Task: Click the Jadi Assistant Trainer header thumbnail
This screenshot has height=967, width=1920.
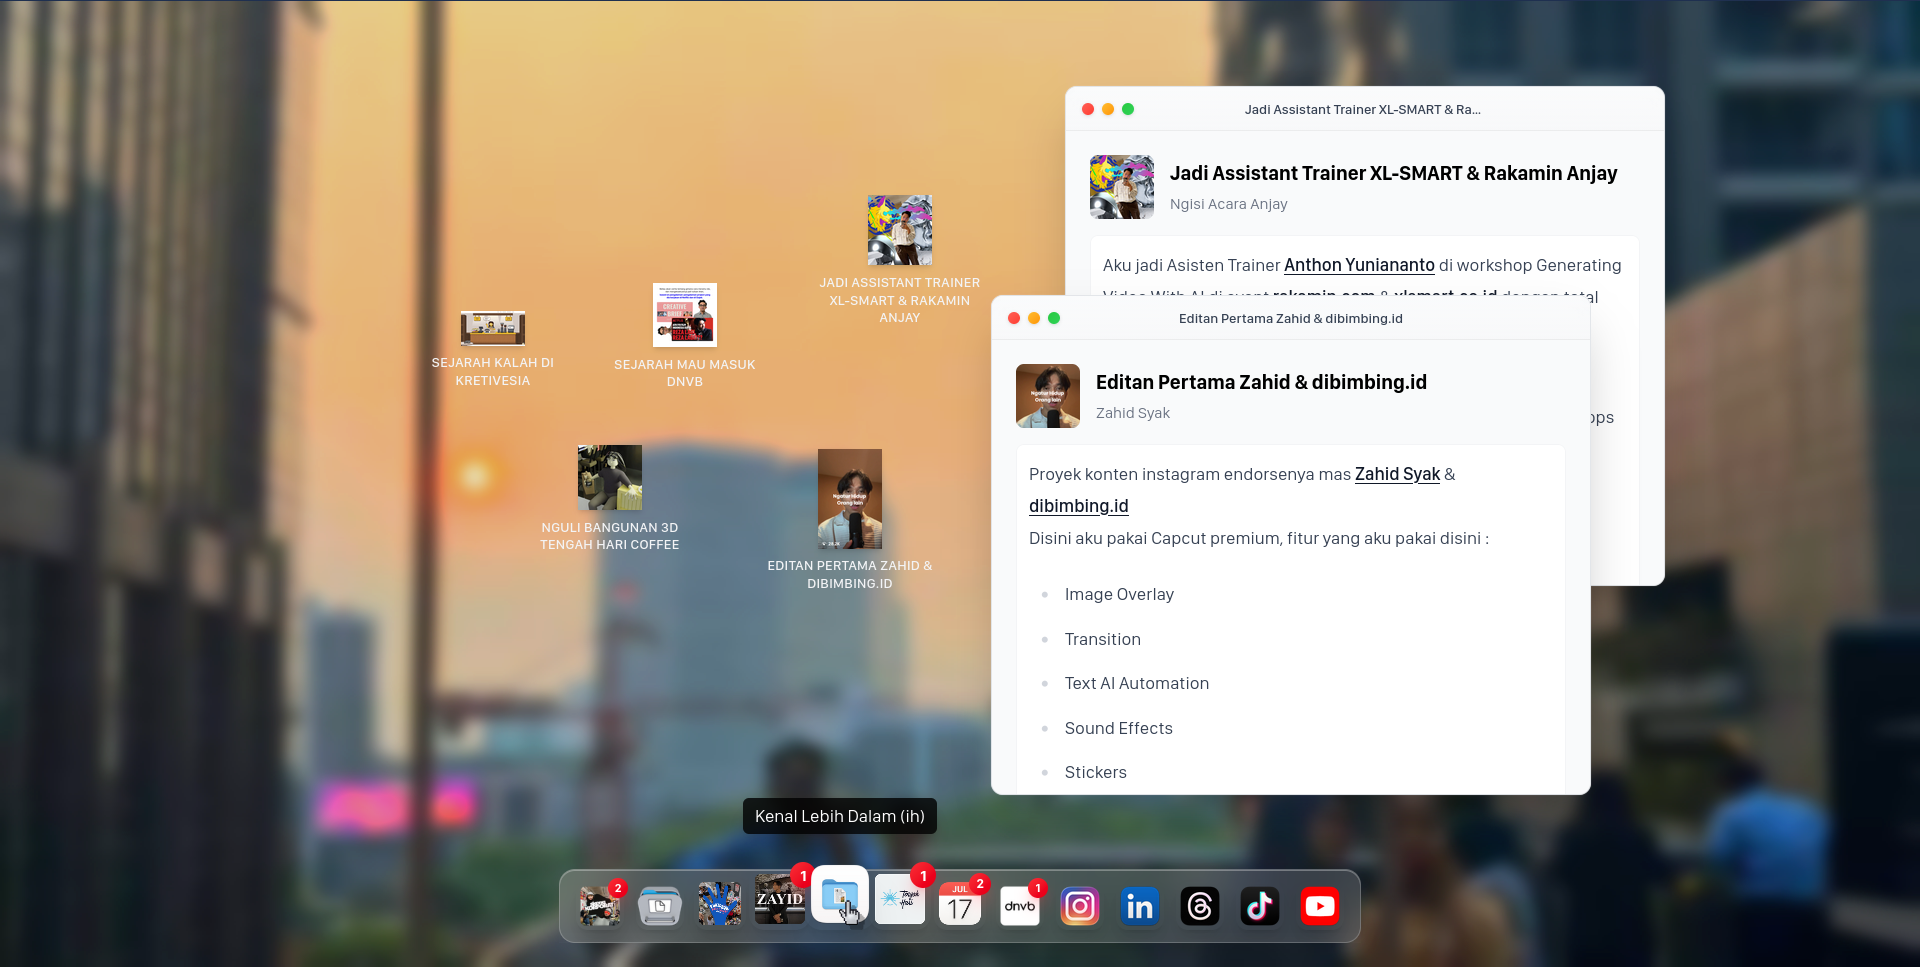Action: pos(1122,187)
